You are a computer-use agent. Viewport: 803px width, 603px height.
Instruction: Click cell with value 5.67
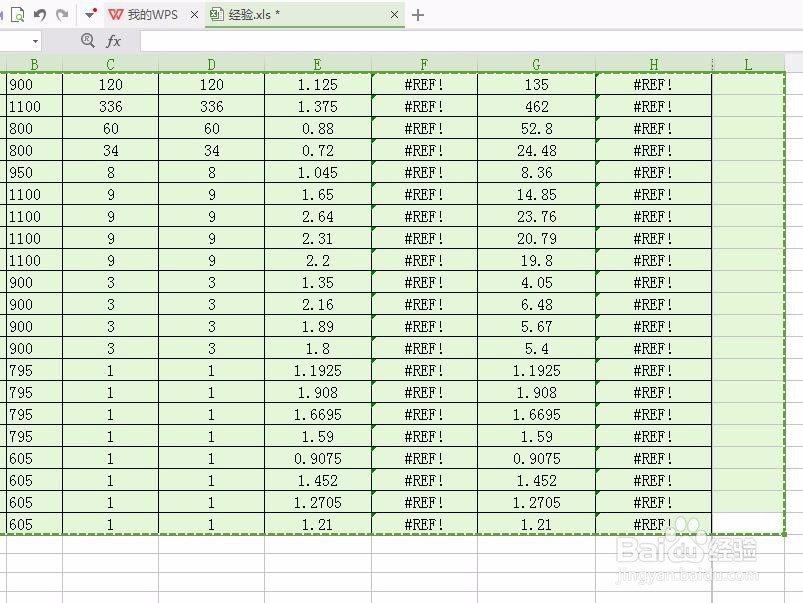[x=536, y=327]
